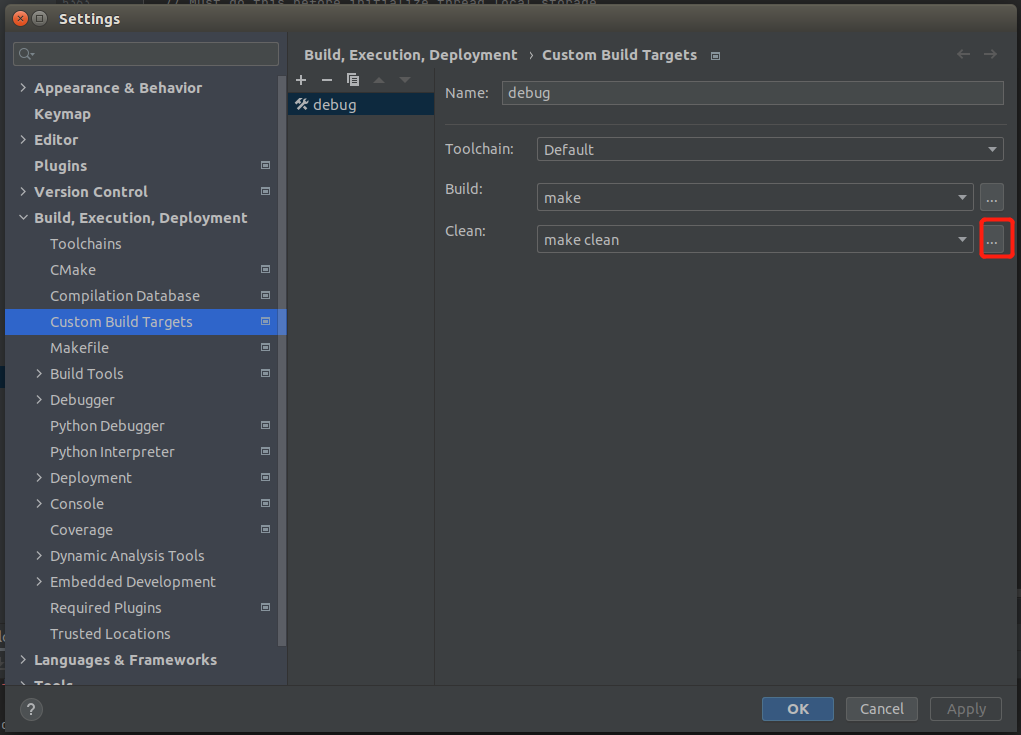Expand the Debugger node

tap(39, 400)
